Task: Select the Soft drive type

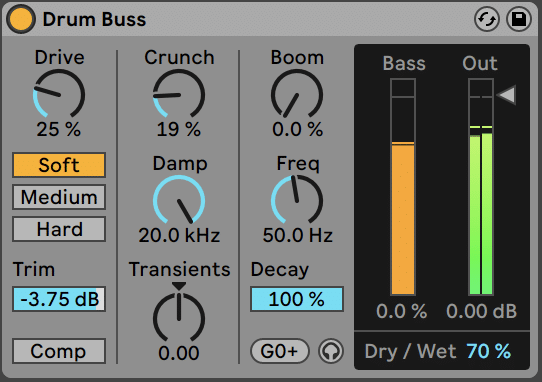Action: coord(59,165)
